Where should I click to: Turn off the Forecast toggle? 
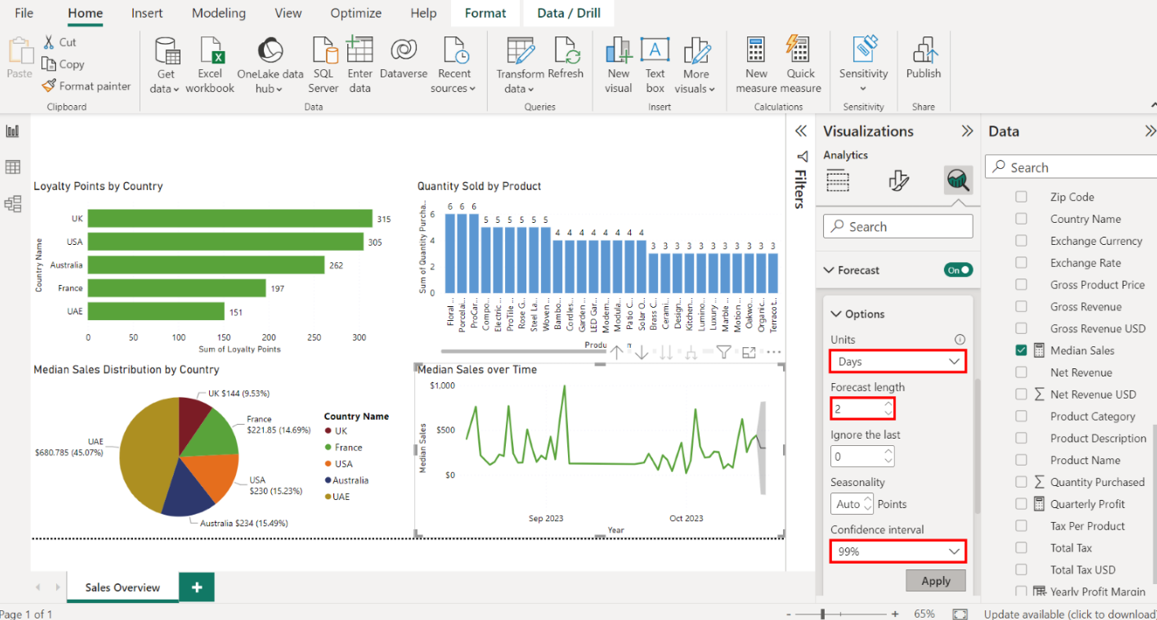[957, 270]
